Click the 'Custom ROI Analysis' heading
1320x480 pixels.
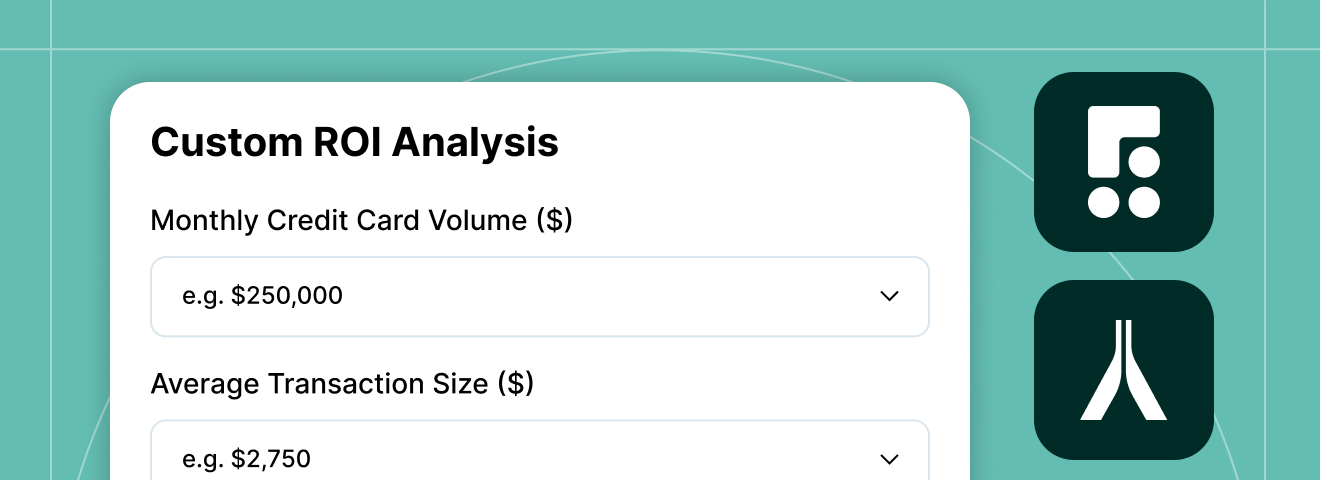coord(354,142)
